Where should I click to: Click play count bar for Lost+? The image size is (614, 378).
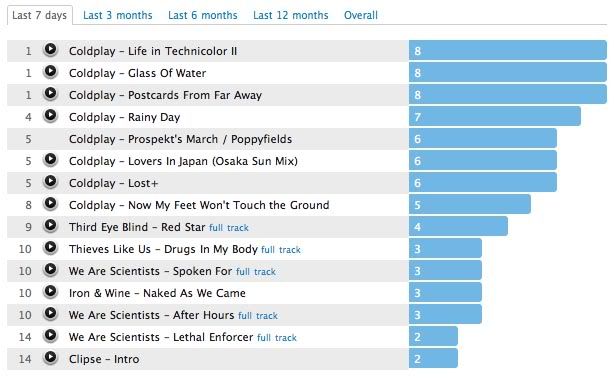(483, 182)
